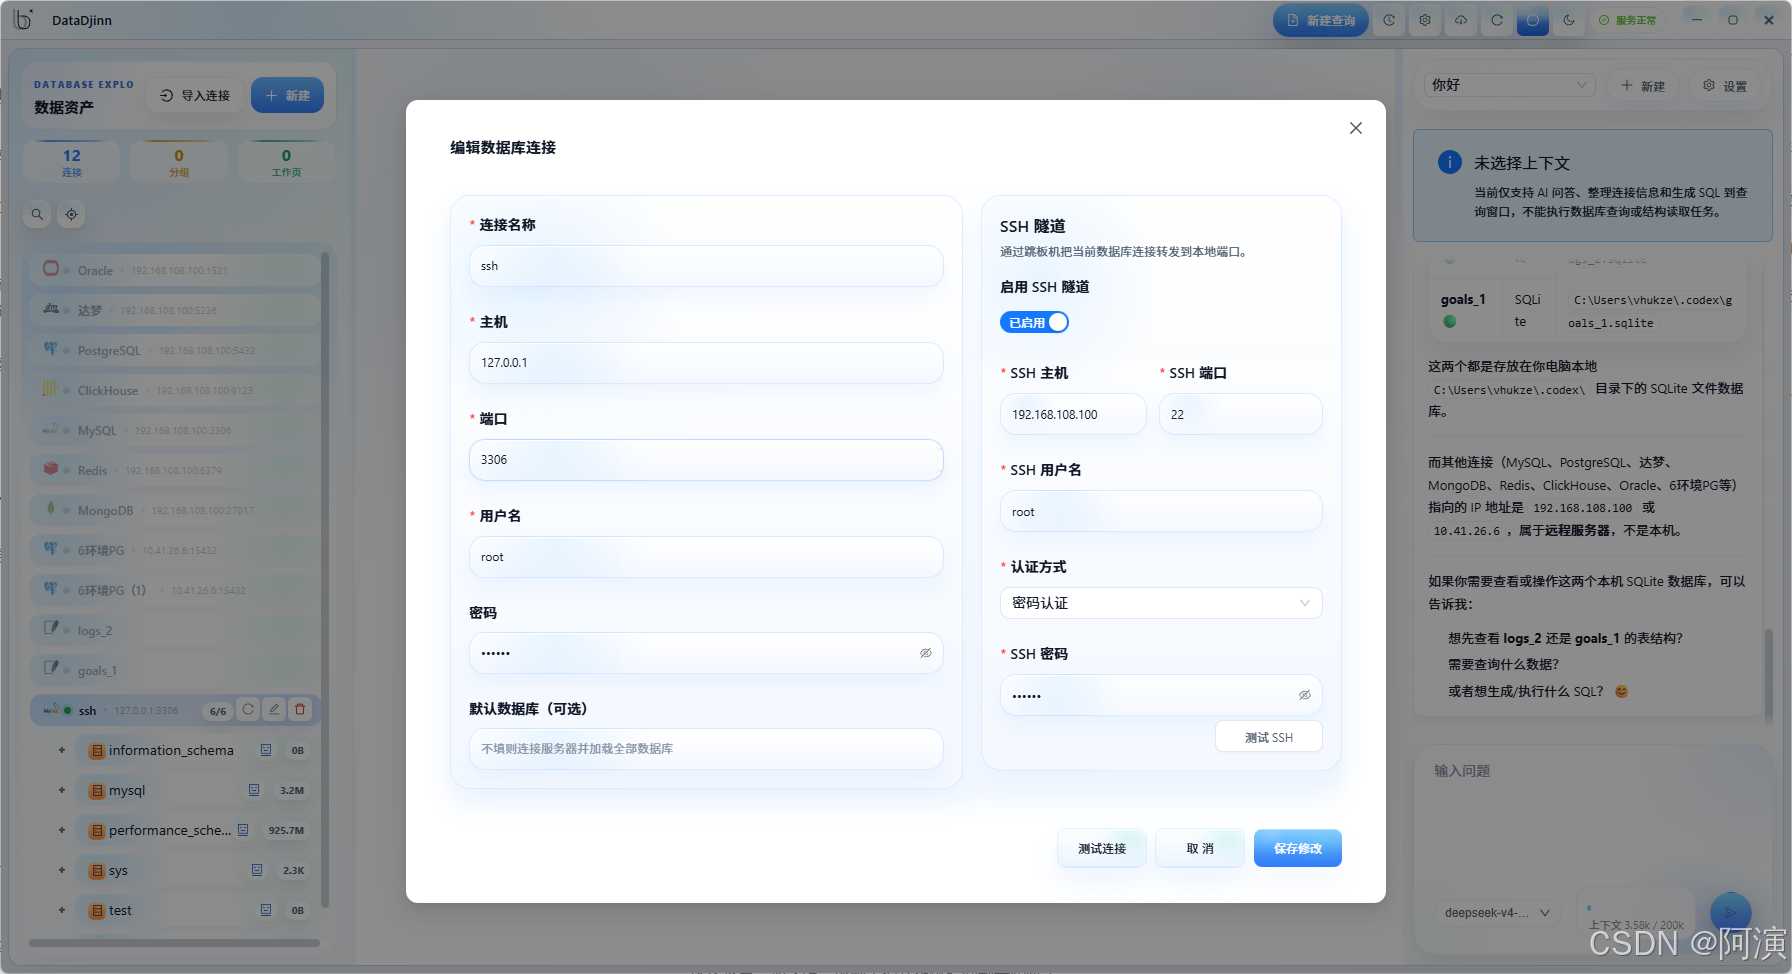Image resolution: width=1792 pixels, height=974 pixels.
Task: Select the PostgreSQL connection
Action: (175, 350)
